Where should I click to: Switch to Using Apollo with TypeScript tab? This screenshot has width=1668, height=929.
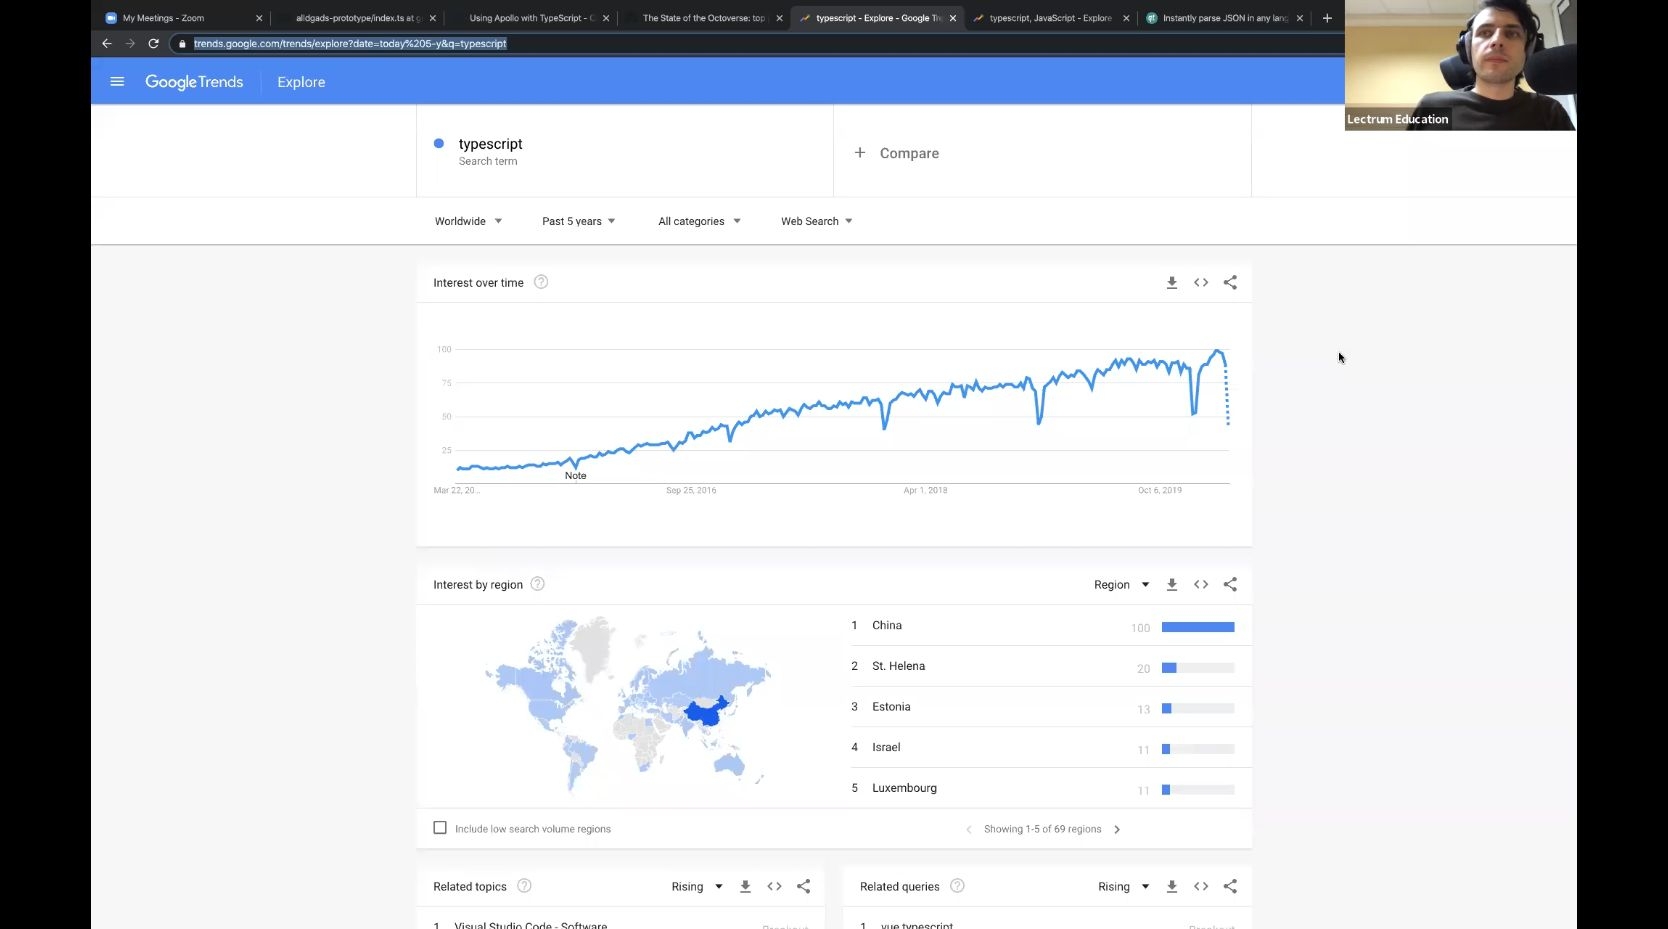[x=530, y=18]
